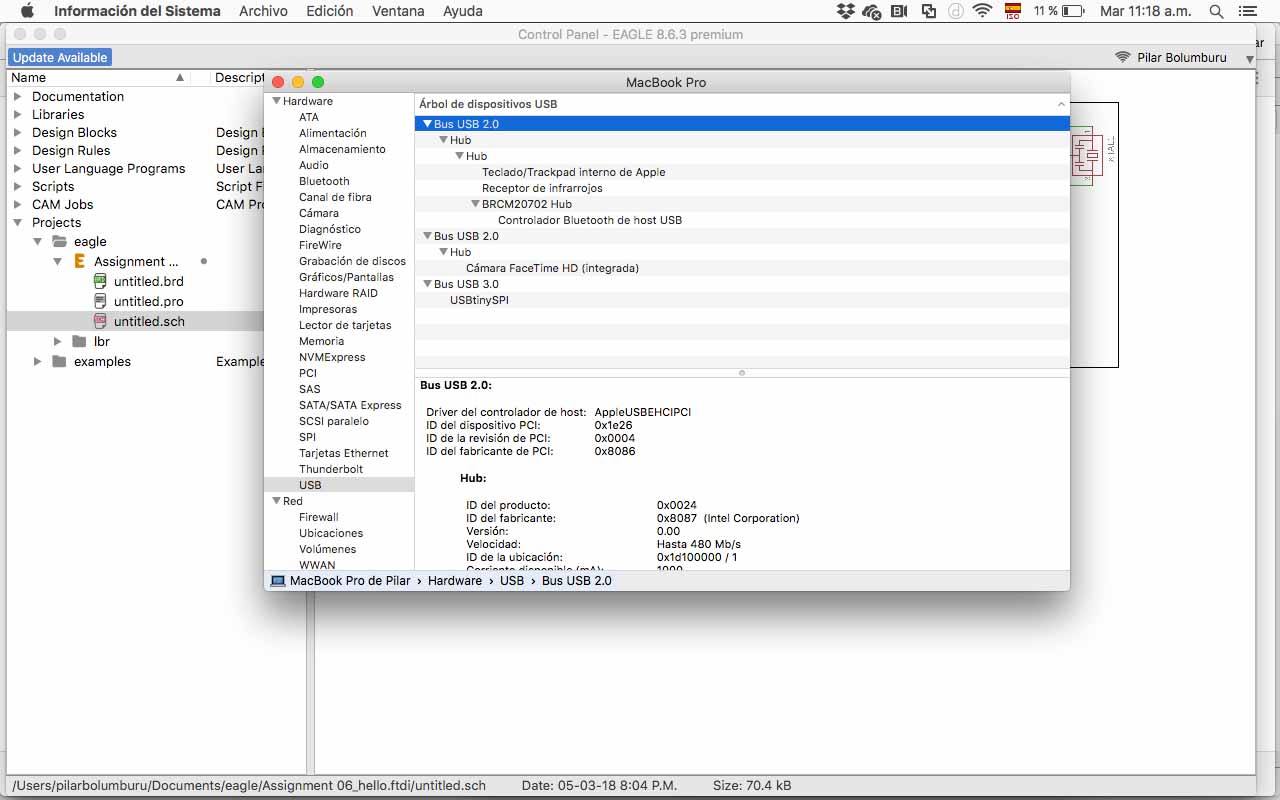Select CAM Jobs in EAGLE Control Panel

pos(62,204)
